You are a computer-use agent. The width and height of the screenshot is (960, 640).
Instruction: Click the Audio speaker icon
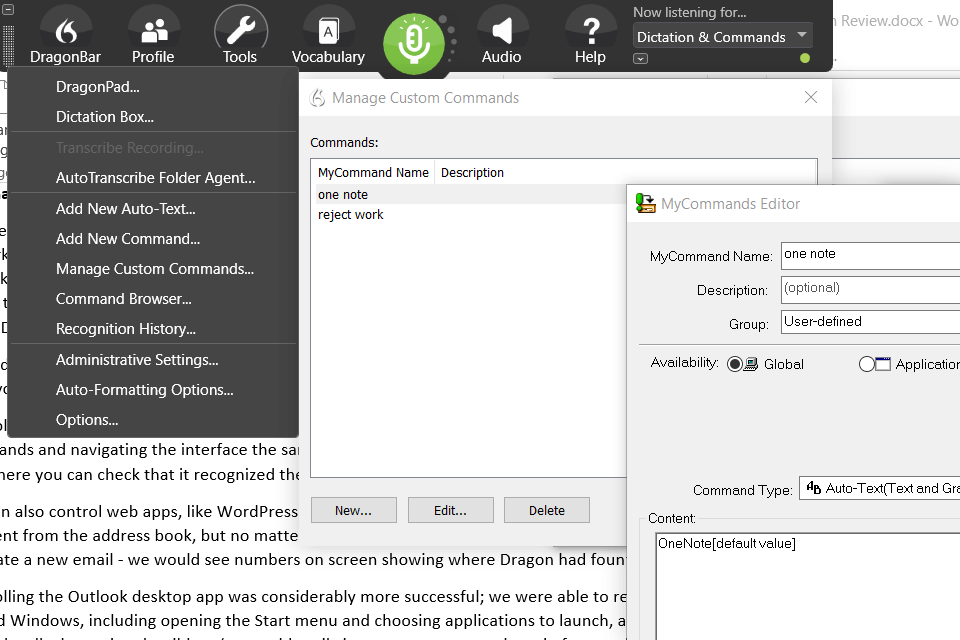pos(502,30)
